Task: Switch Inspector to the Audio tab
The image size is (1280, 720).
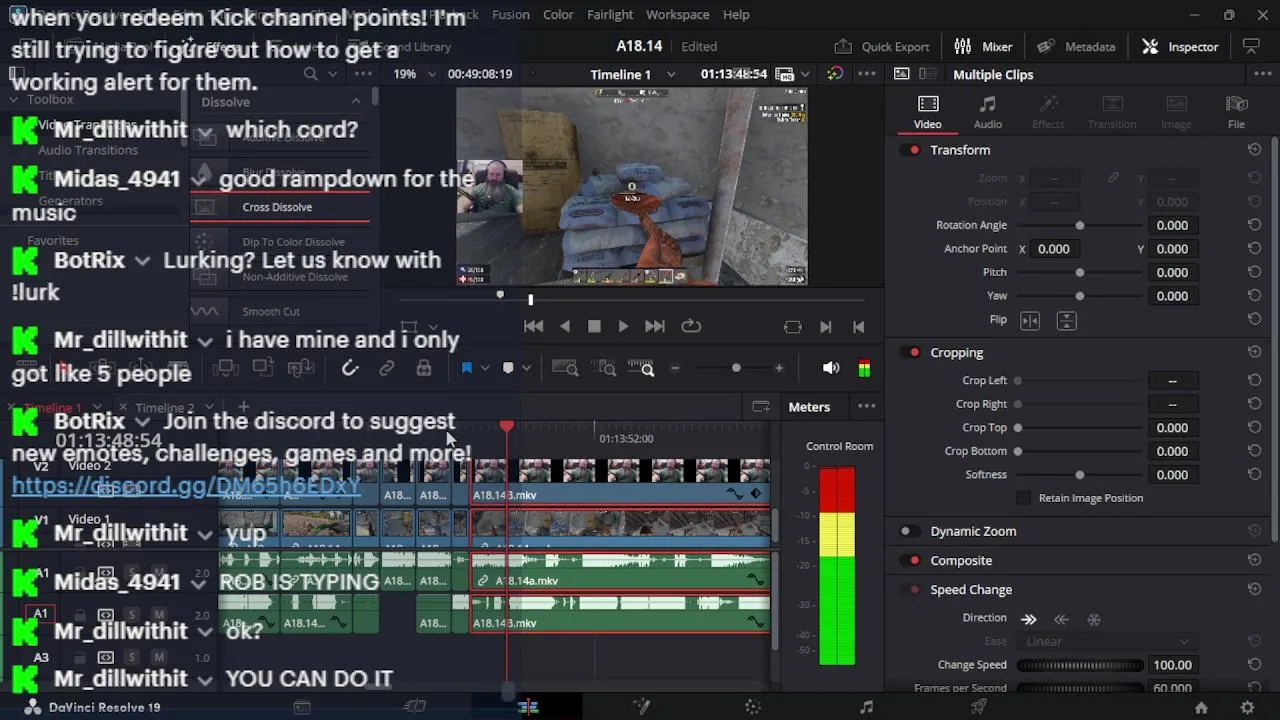Action: click(x=988, y=112)
